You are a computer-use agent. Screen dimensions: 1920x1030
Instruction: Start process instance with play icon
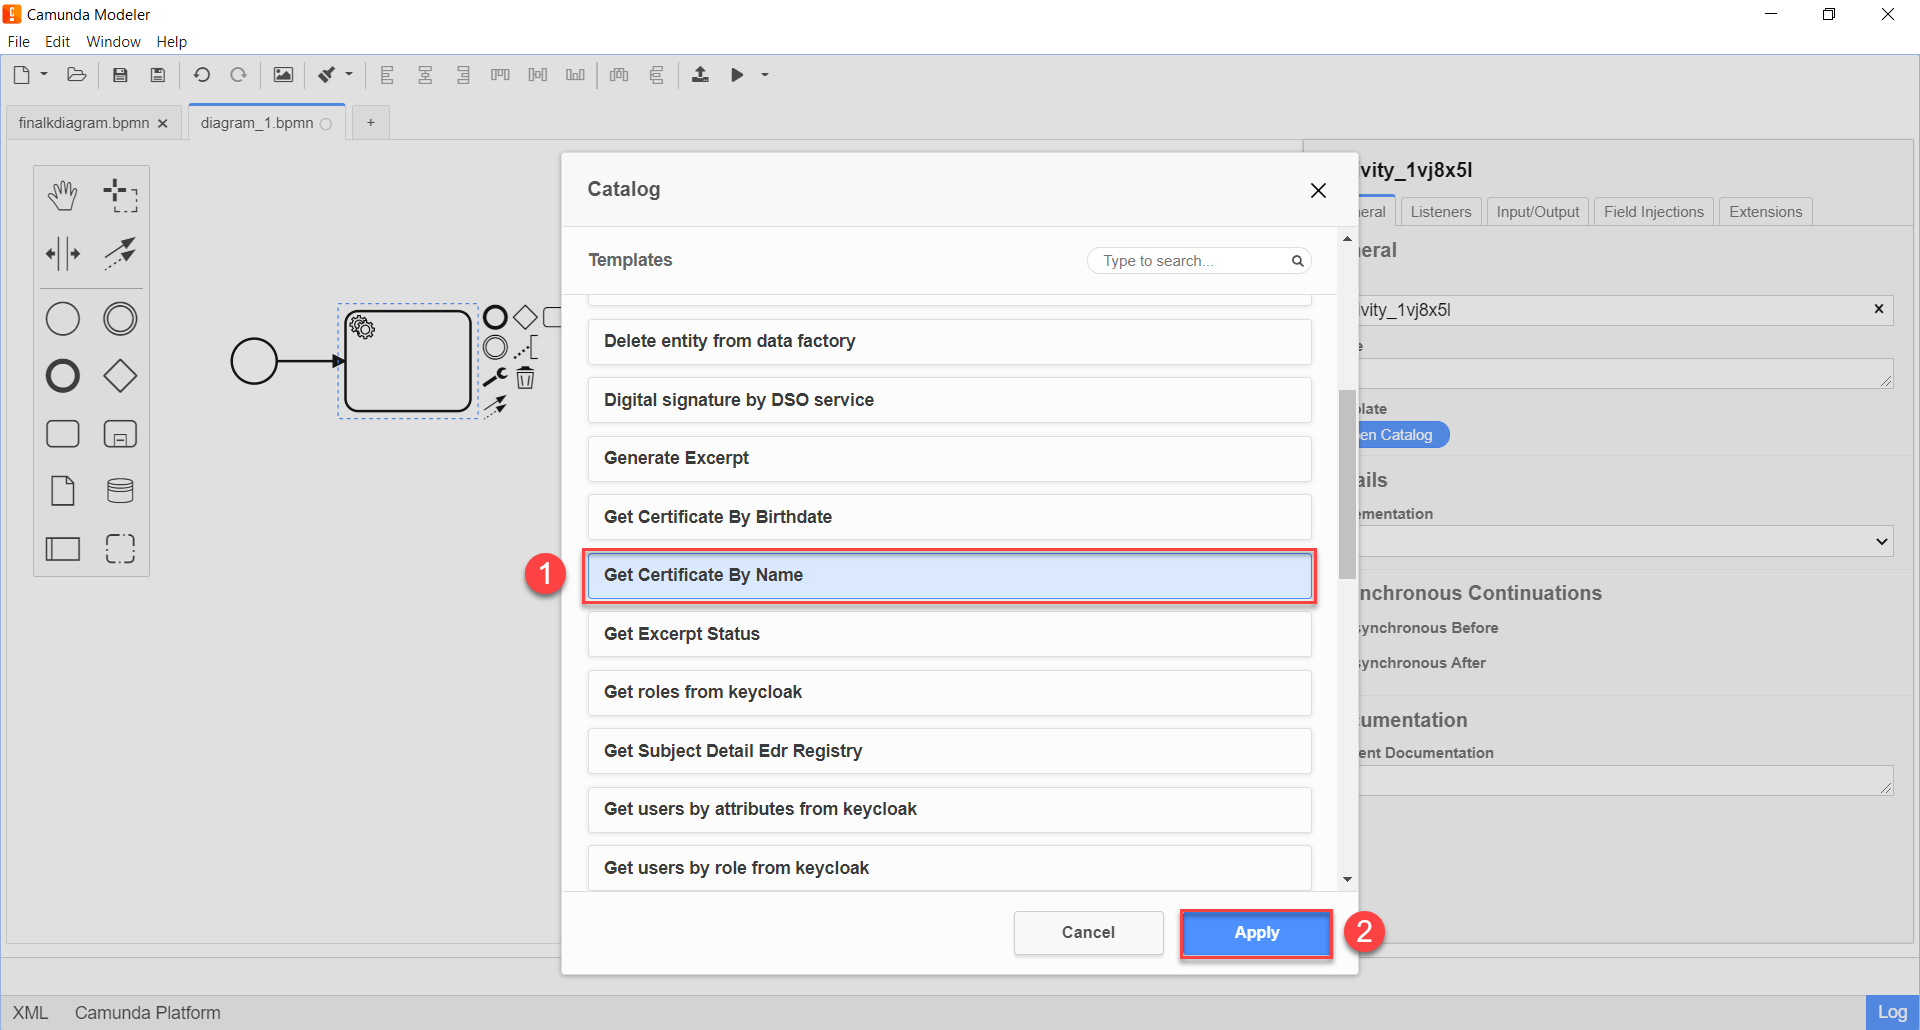[737, 75]
